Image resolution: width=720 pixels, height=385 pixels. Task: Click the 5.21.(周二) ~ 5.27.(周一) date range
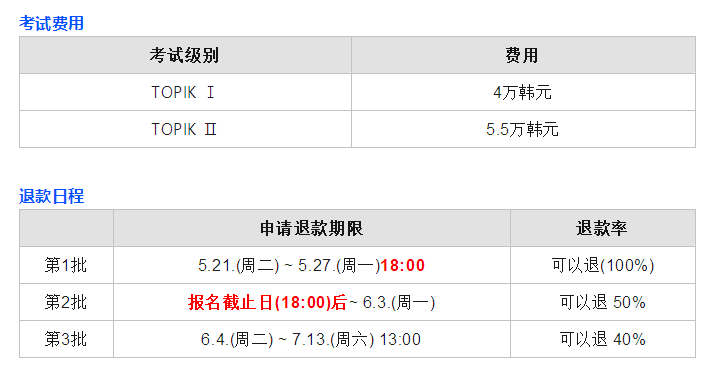tap(289, 265)
